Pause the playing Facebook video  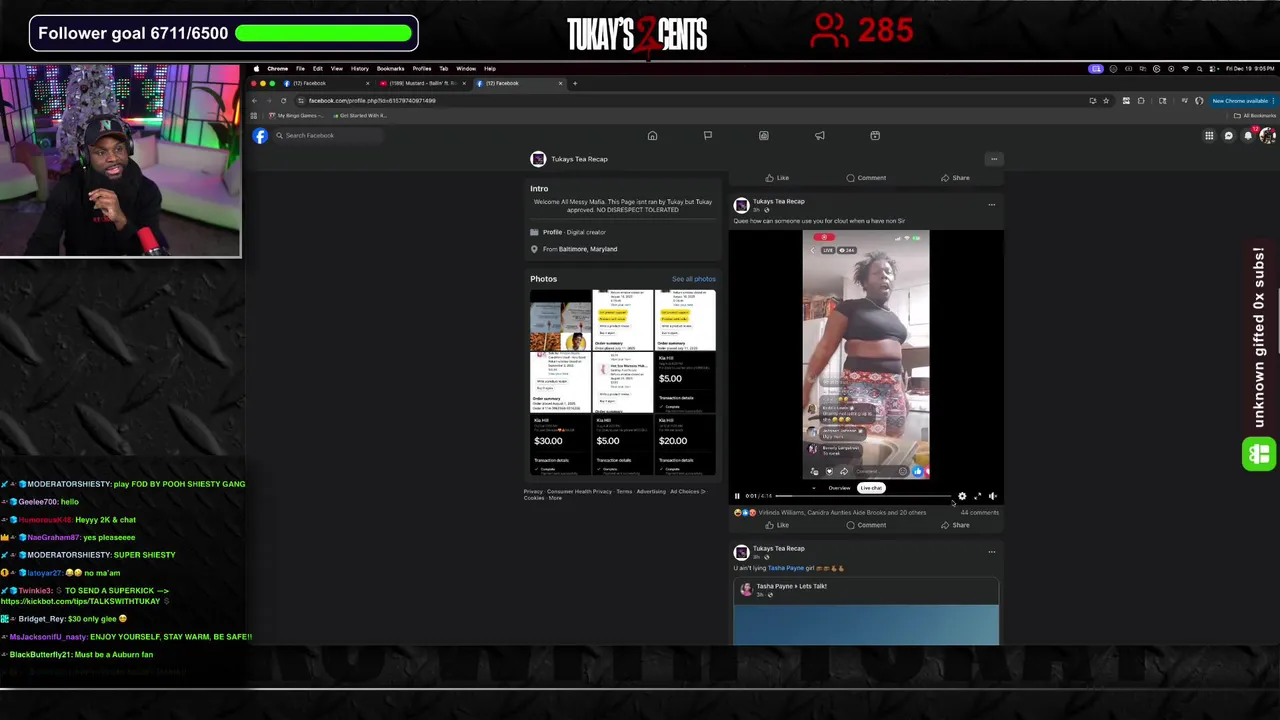tap(737, 496)
